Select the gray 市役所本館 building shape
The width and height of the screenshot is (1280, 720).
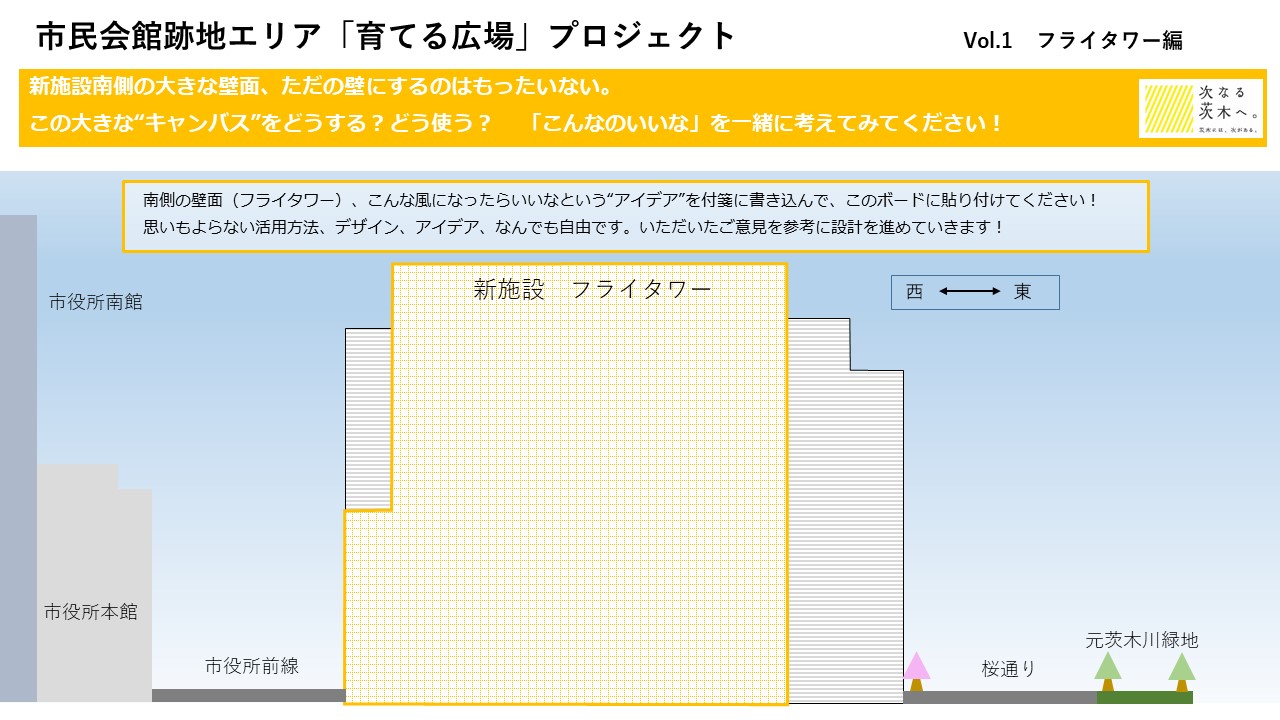[94, 583]
